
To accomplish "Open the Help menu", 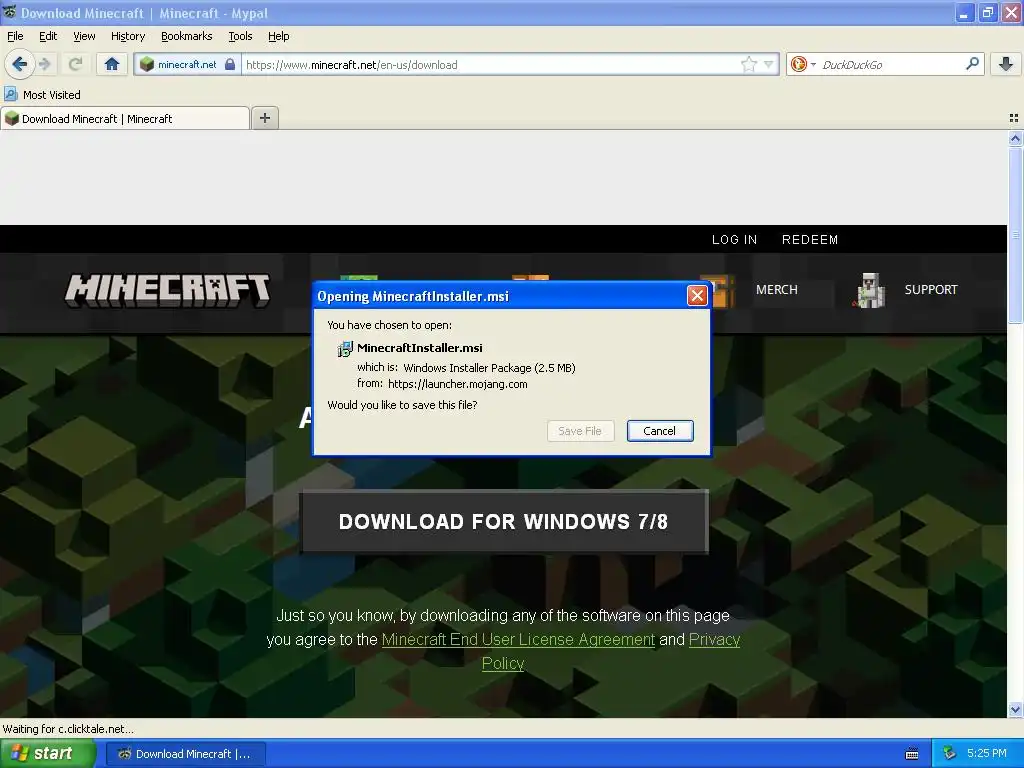I will [x=278, y=36].
